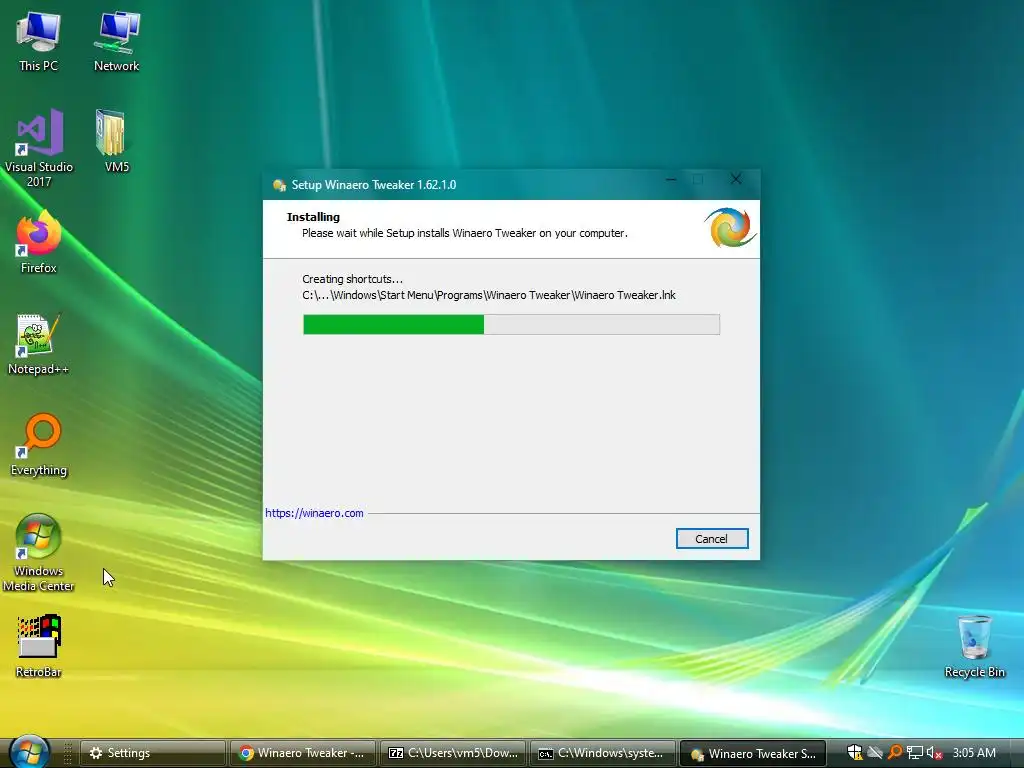Click the setup window title bar icon
The height and width of the screenshot is (768, 1024).
point(280,185)
